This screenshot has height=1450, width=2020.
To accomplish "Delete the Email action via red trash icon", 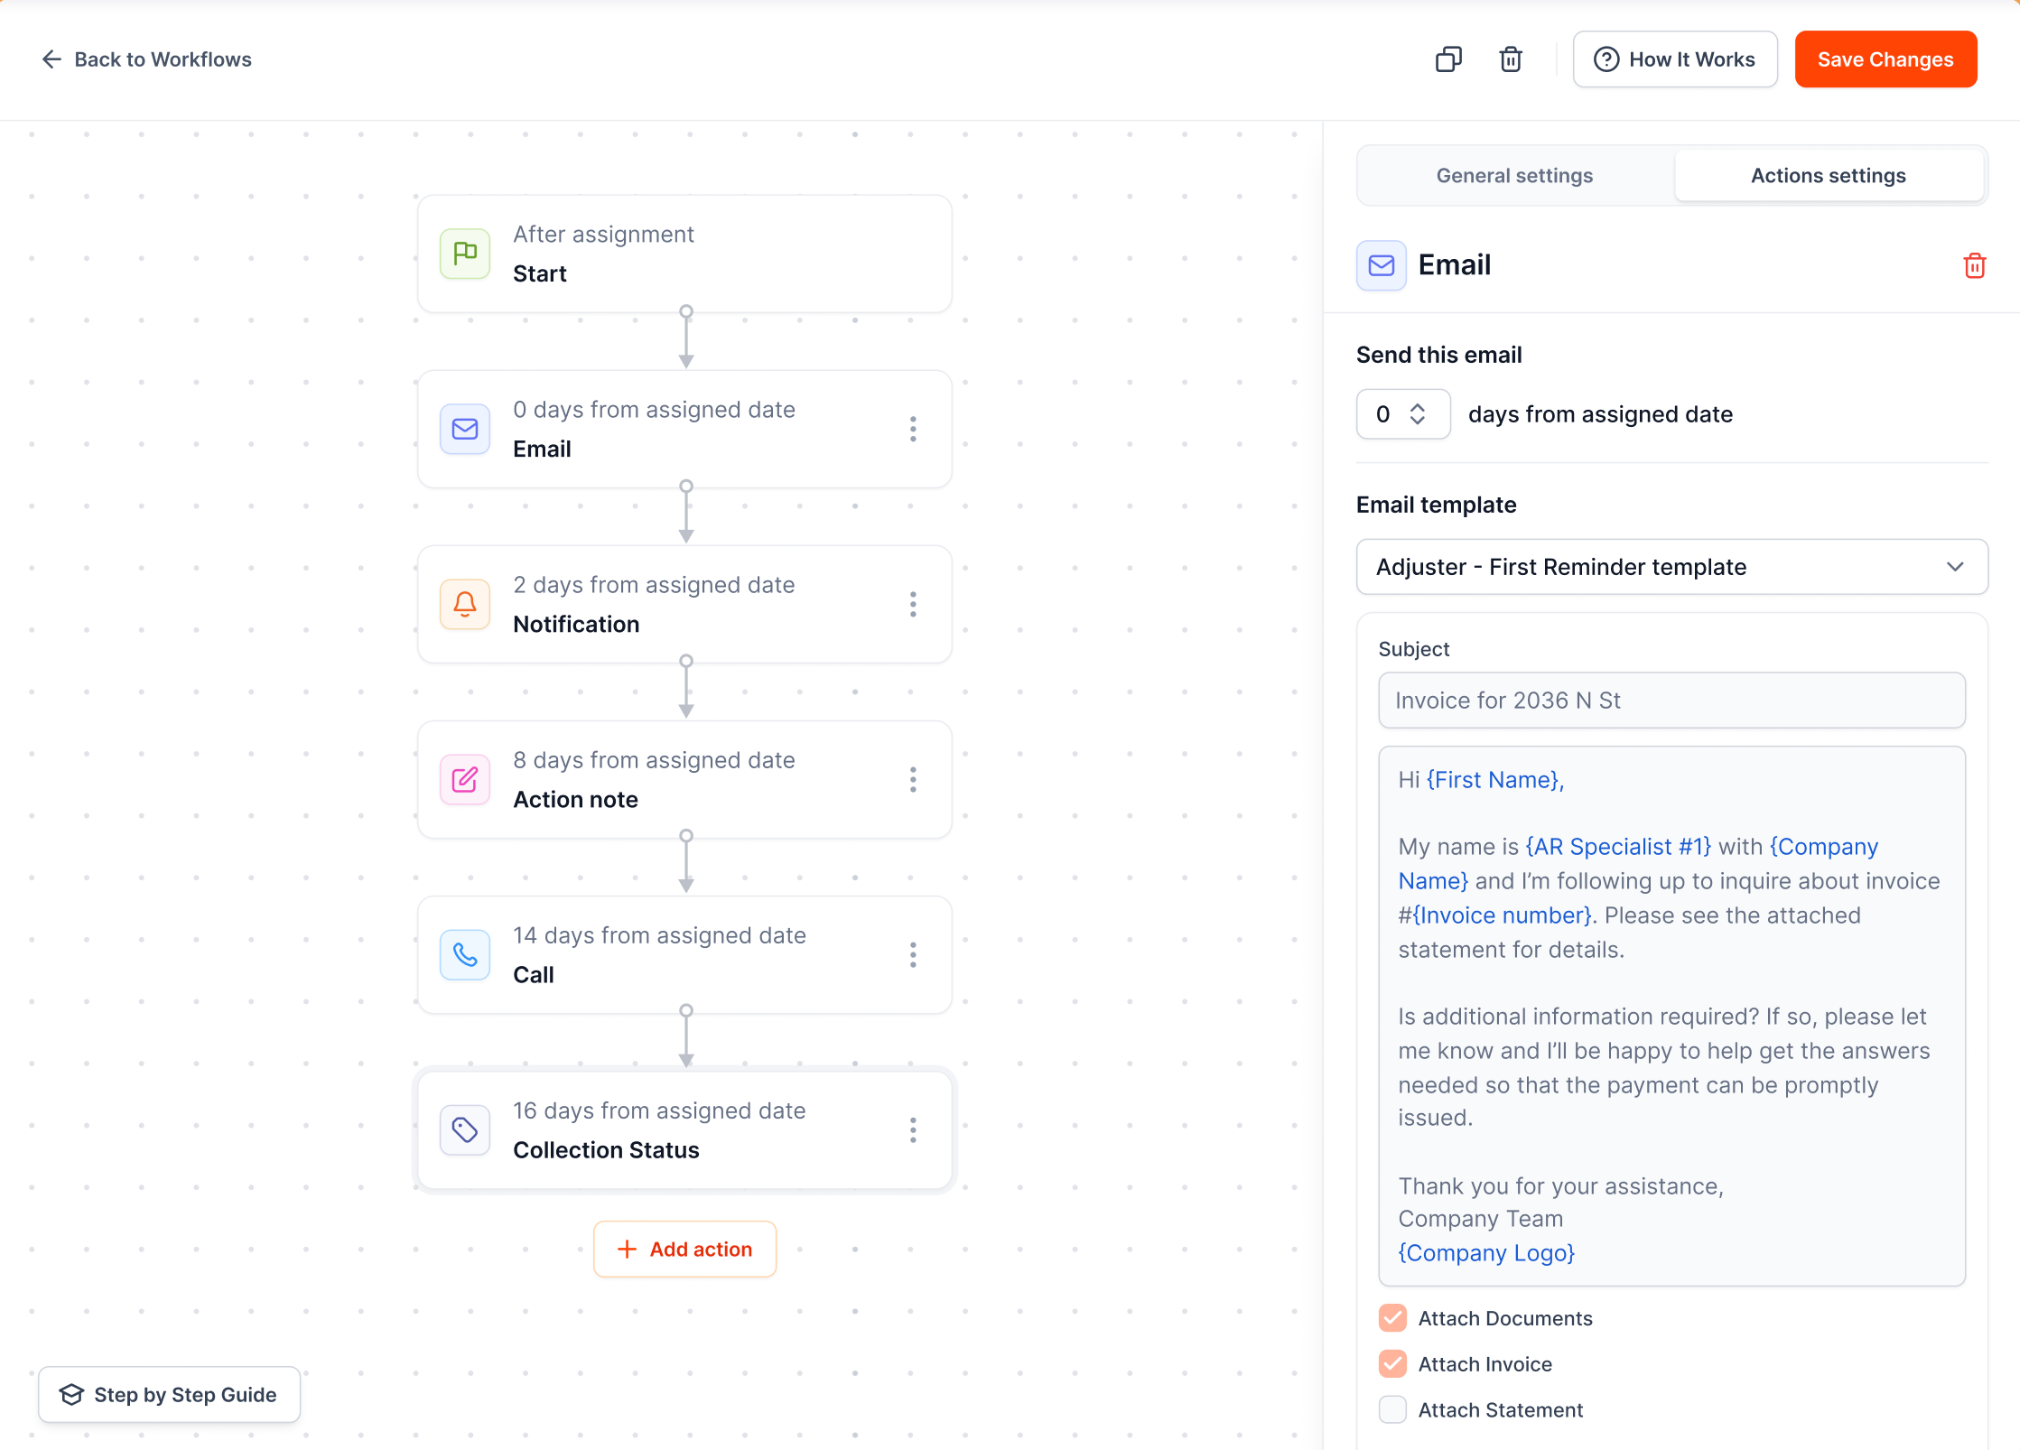I will 1974,266.
